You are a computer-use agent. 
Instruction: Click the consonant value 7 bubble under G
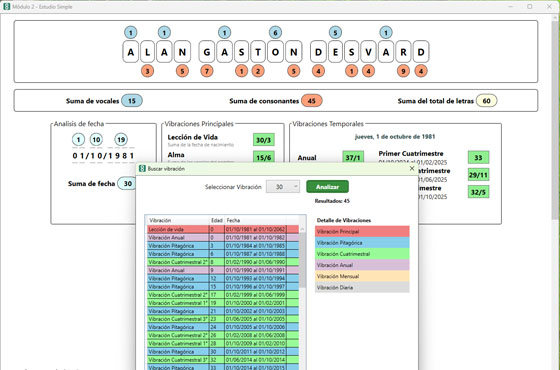tap(207, 71)
